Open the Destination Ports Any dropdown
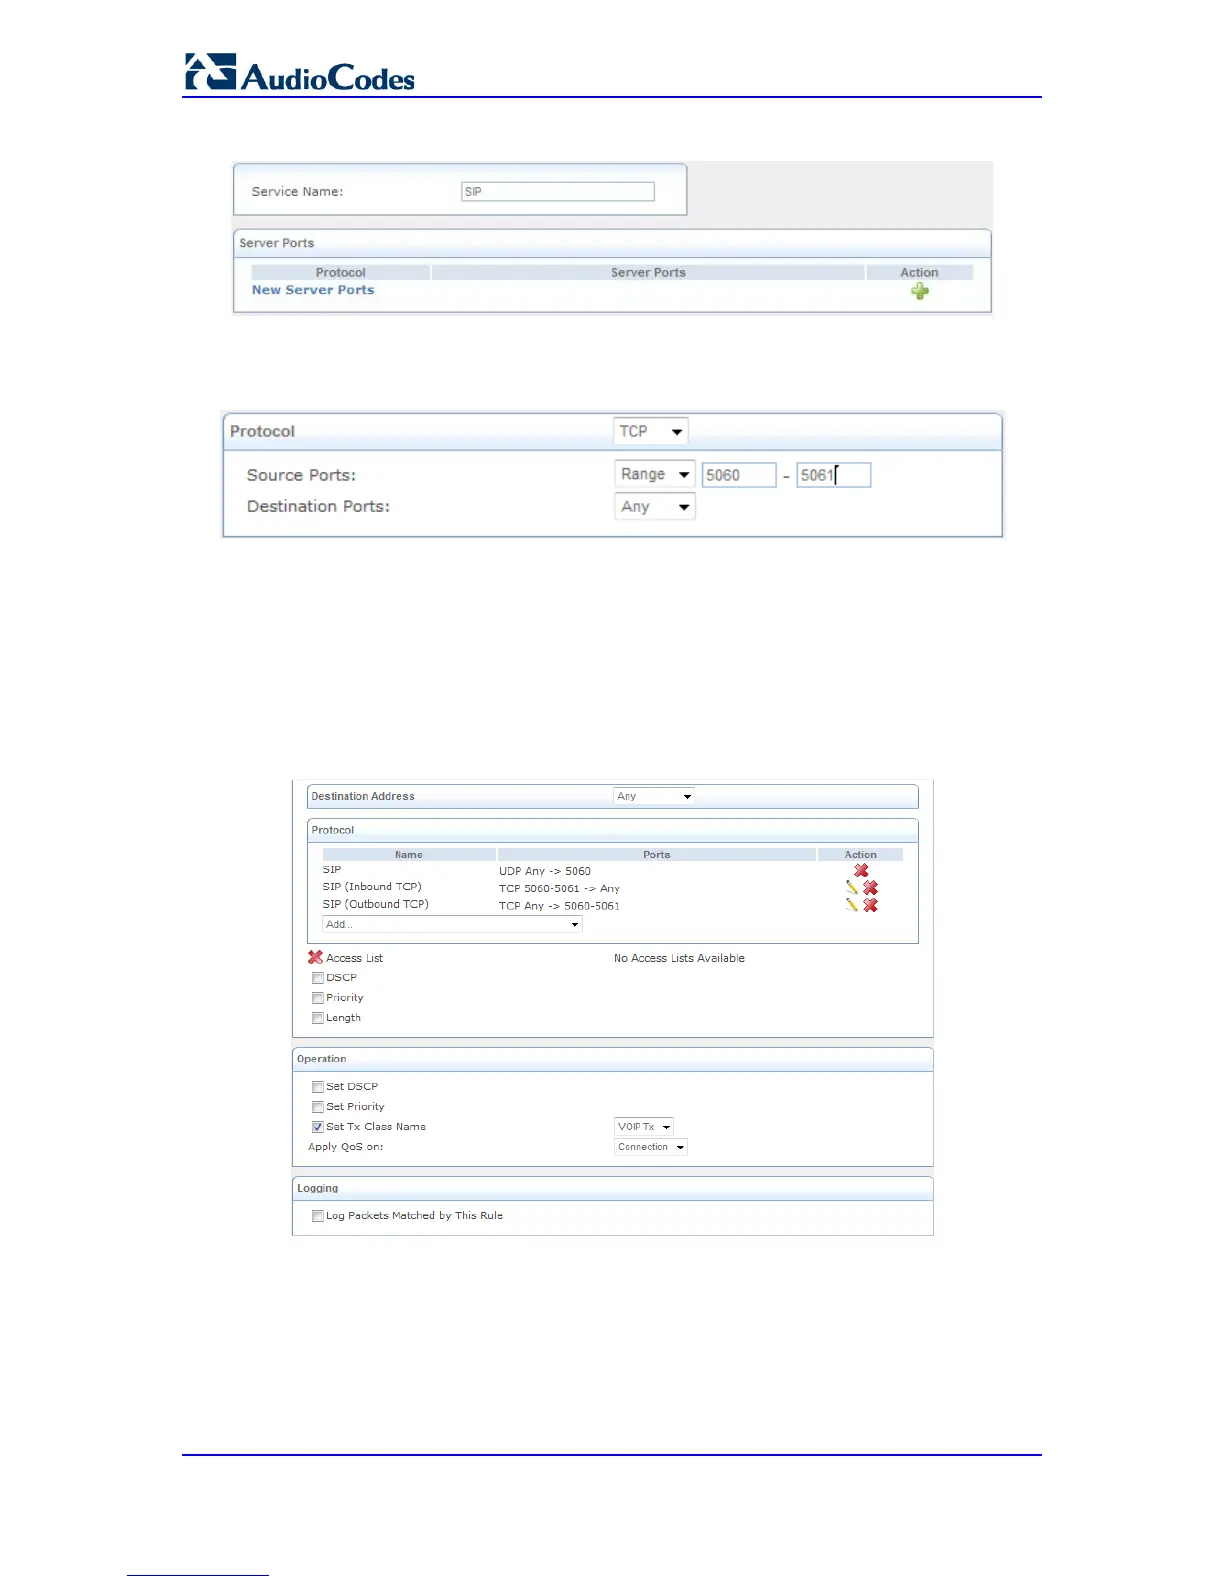The width and height of the screenshot is (1224, 1584). click(655, 507)
